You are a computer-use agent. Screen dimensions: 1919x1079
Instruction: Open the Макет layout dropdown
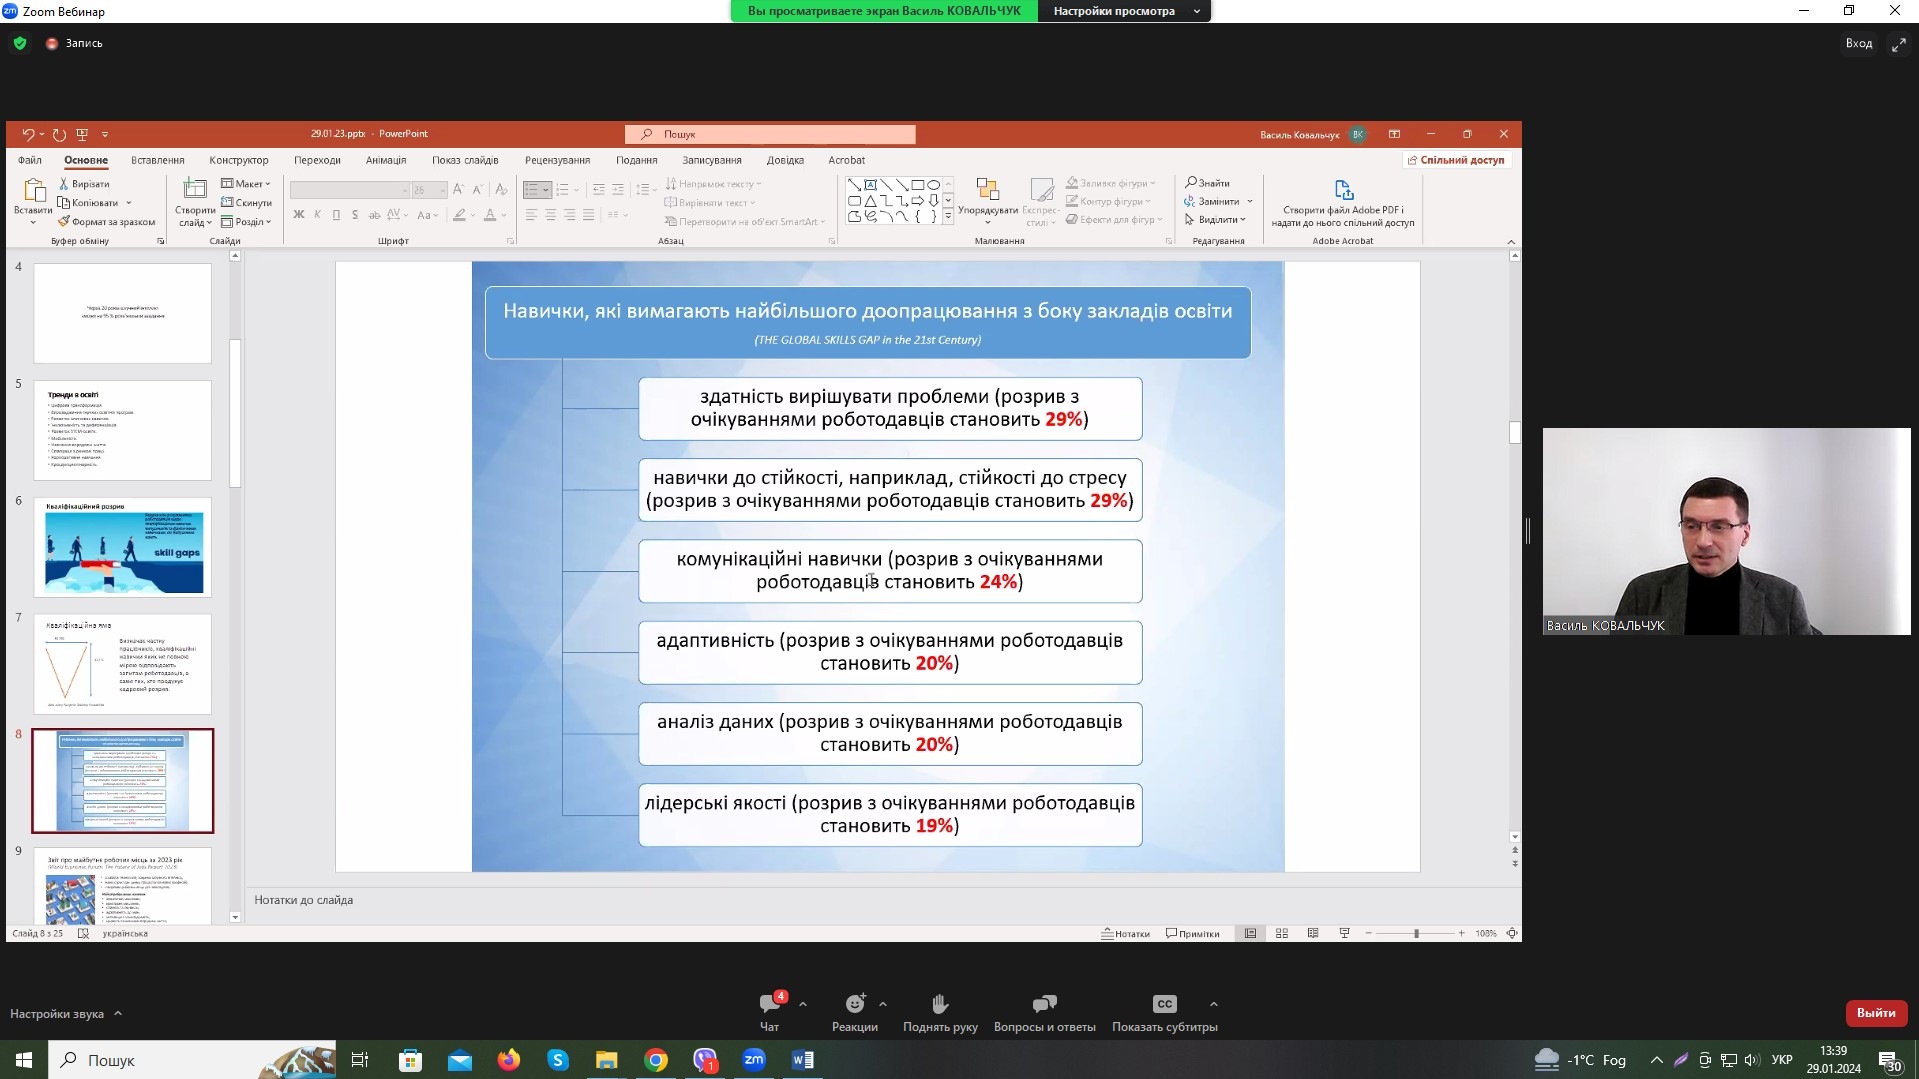[246, 184]
